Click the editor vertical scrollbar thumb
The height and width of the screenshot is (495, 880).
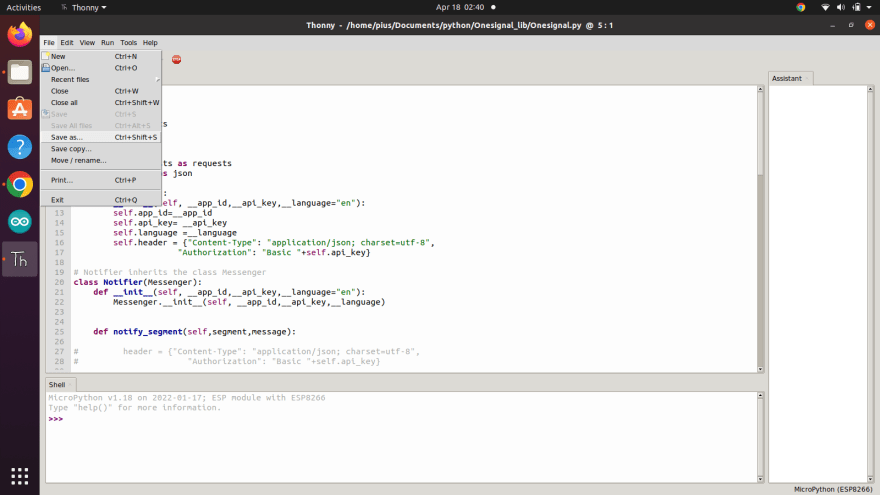click(760, 135)
